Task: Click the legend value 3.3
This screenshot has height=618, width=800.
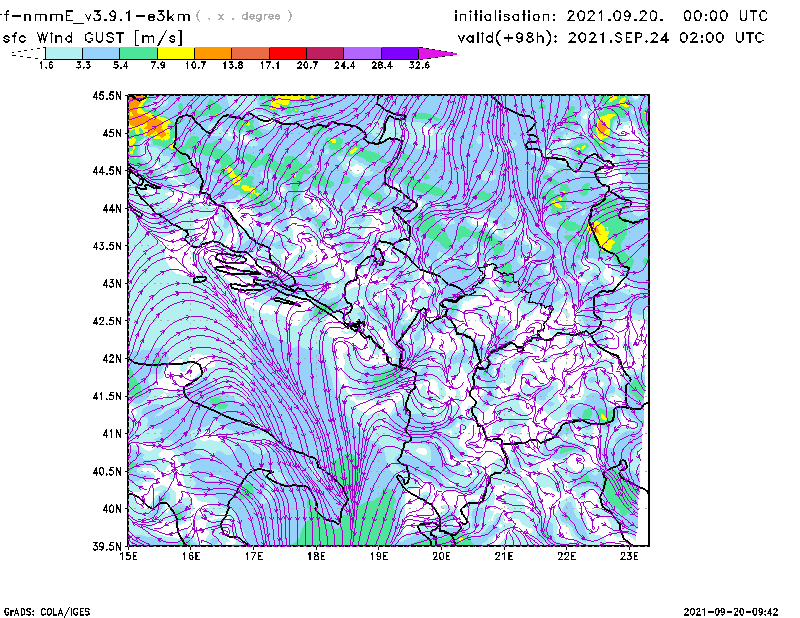Action: coord(83,65)
